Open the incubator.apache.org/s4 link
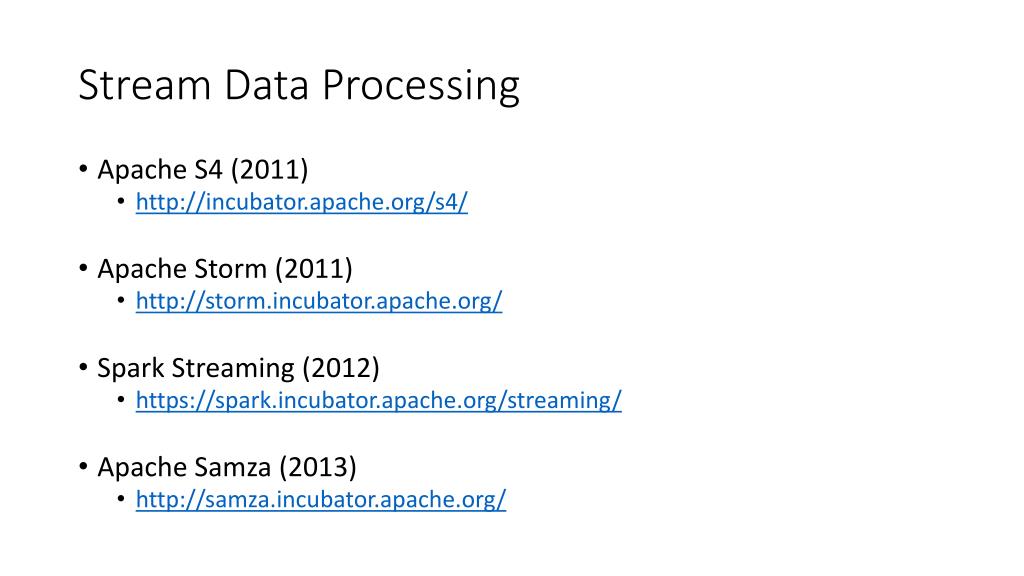Screen dimensions: 1024x576 click(x=301, y=202)
